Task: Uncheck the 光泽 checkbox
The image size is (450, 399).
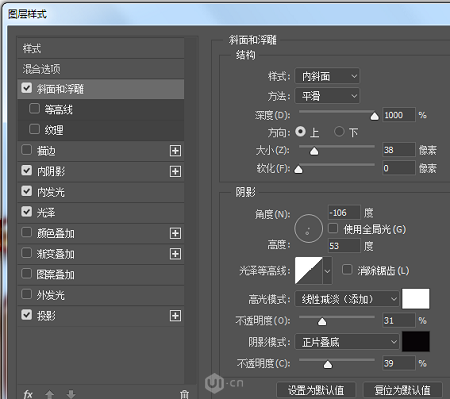Action: tap(27, 211)
